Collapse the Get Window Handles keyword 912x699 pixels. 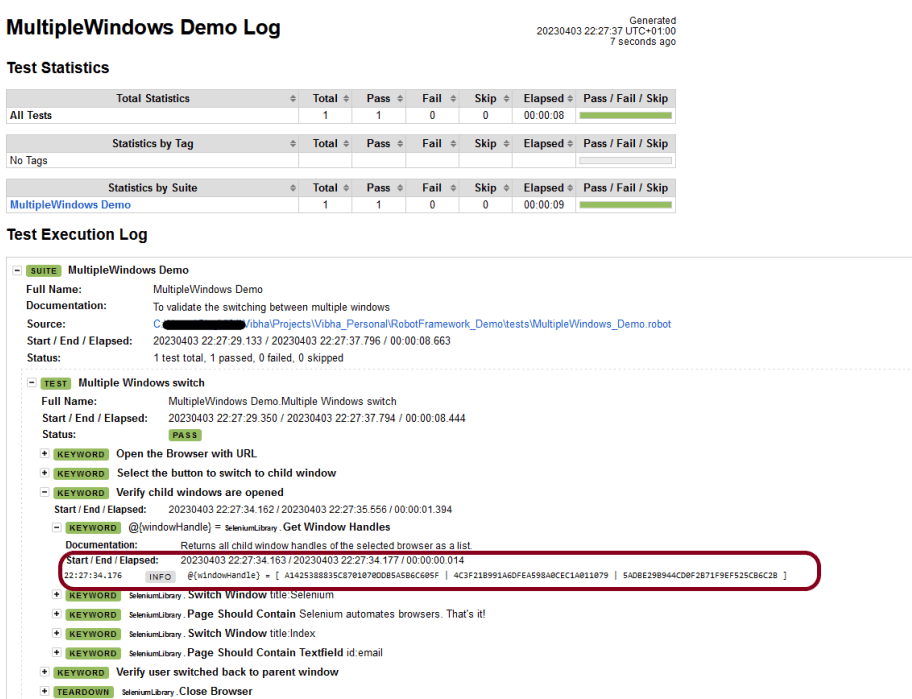(57, 527)
